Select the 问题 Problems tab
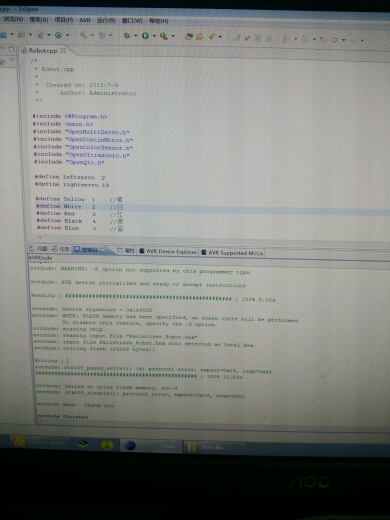The image size is (390, 520). (39, 249)
